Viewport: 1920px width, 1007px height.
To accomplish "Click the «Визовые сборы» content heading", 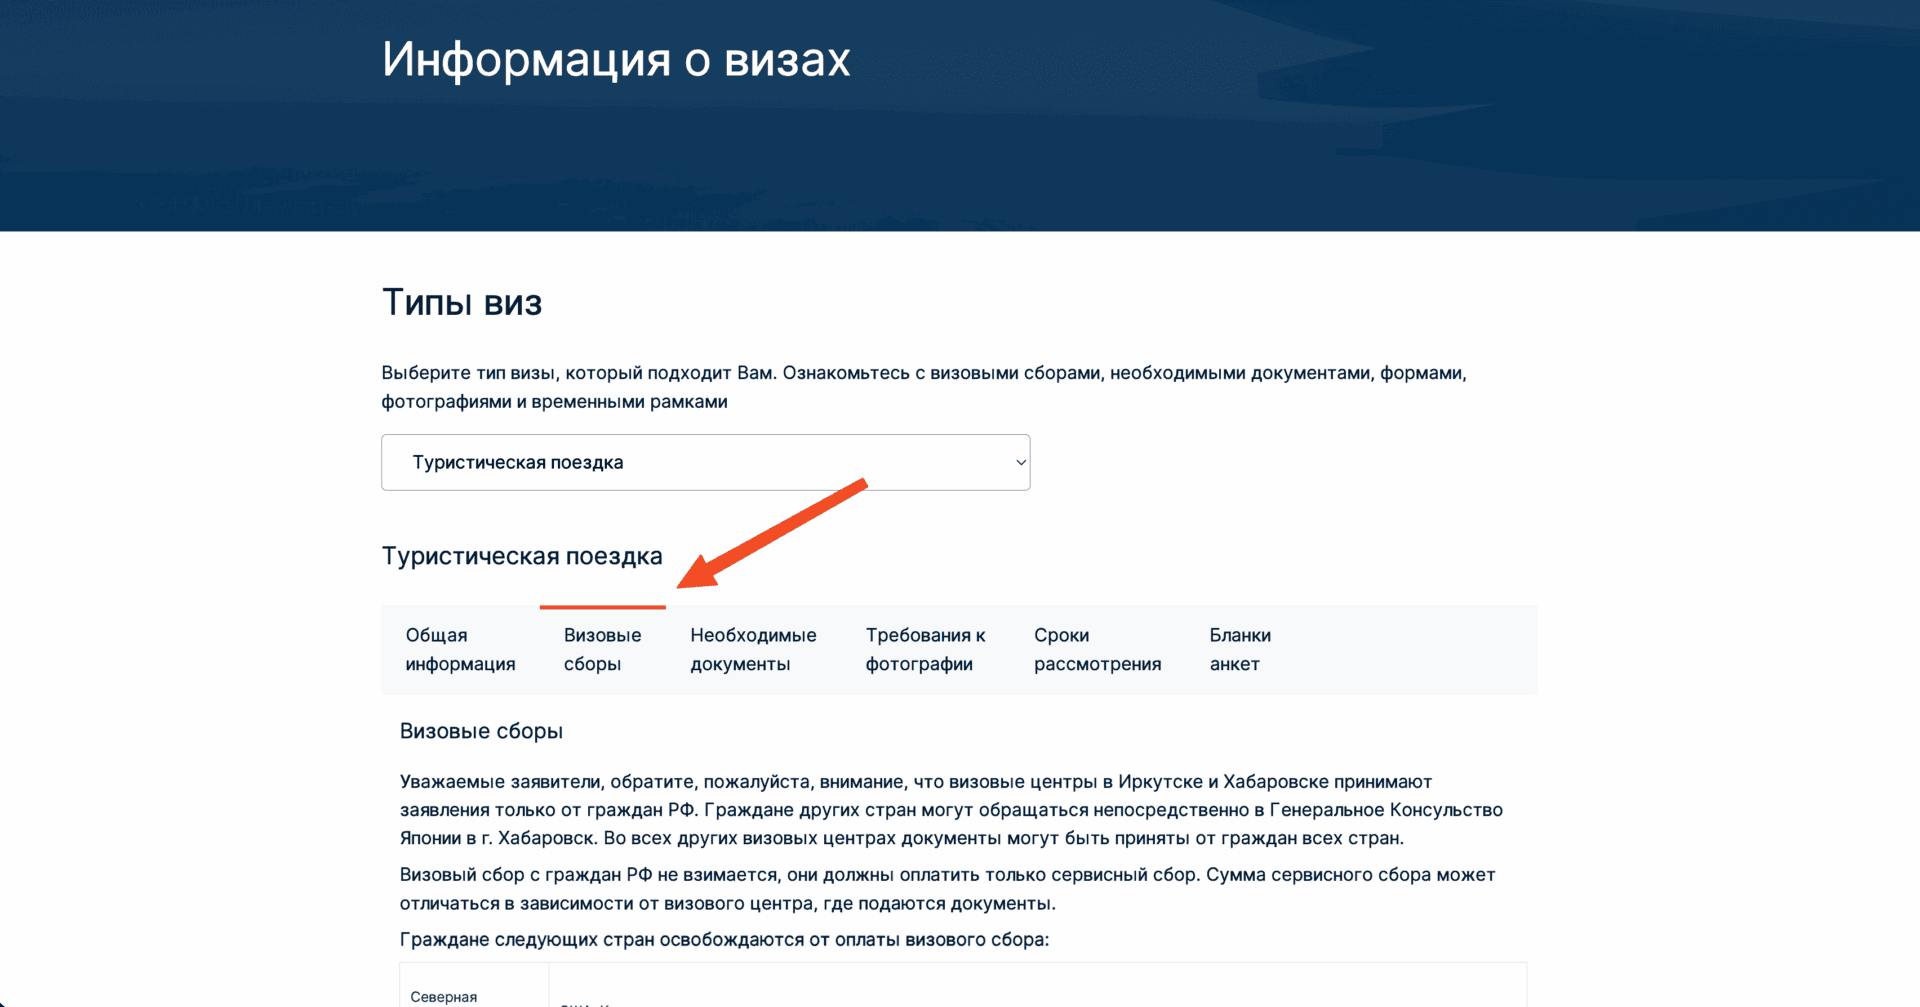I will tap(481, 730).
